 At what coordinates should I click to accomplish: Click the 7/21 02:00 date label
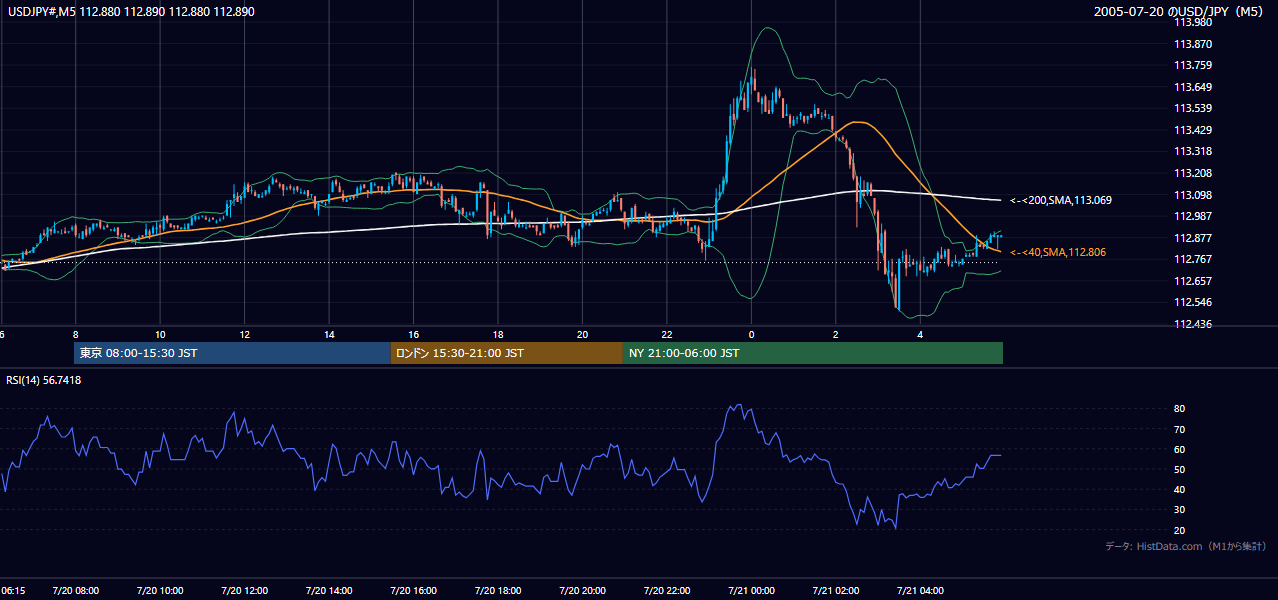(x=836, y=591)
